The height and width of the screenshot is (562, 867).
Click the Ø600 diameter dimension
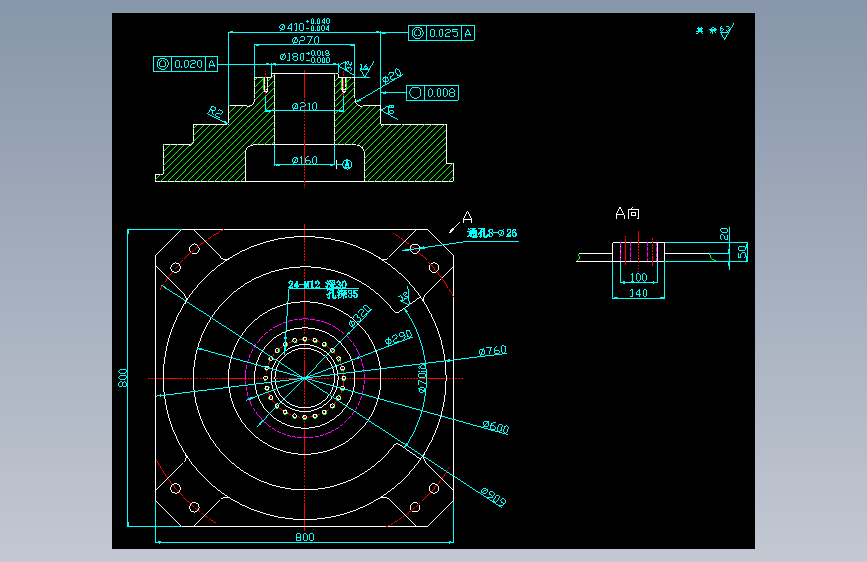[495, 427]
